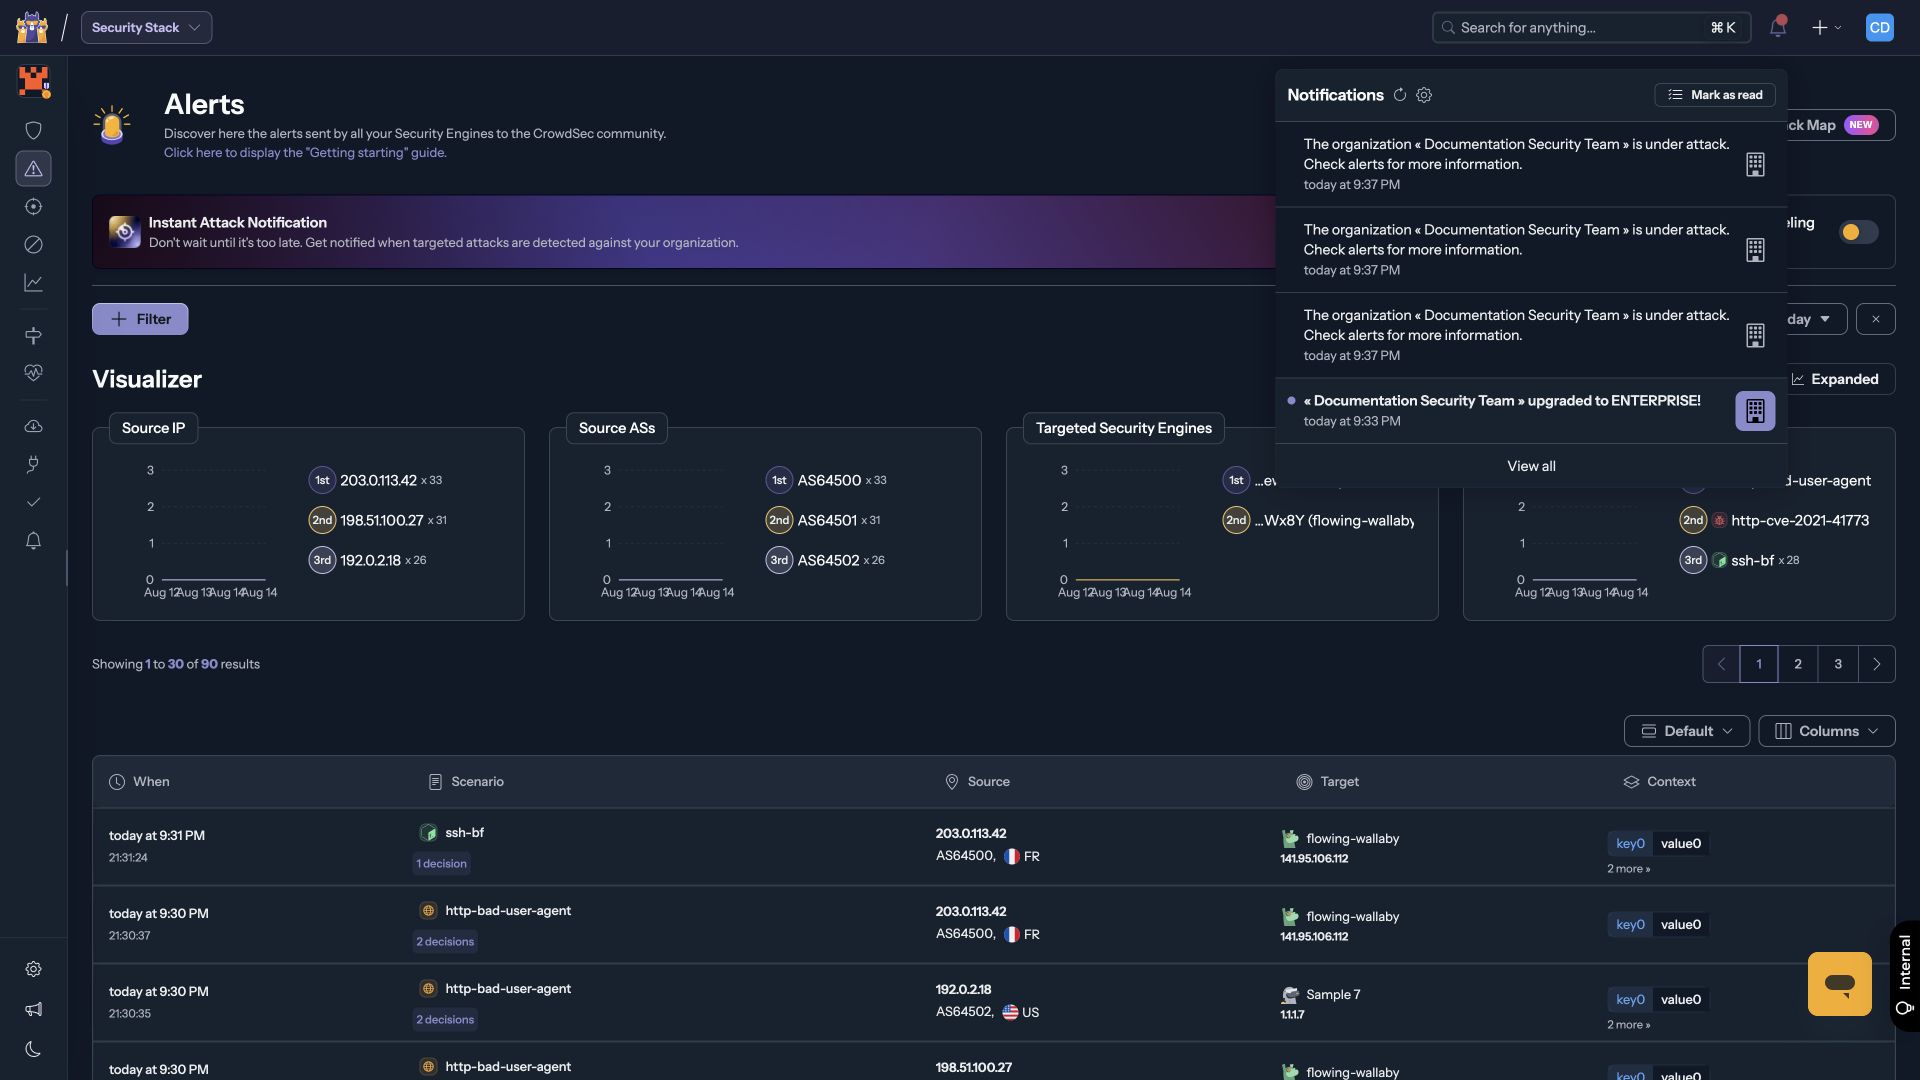
Task: Open the metrics chart icon in sidebar
Action: pyautogui.click(x=33, y=283)
